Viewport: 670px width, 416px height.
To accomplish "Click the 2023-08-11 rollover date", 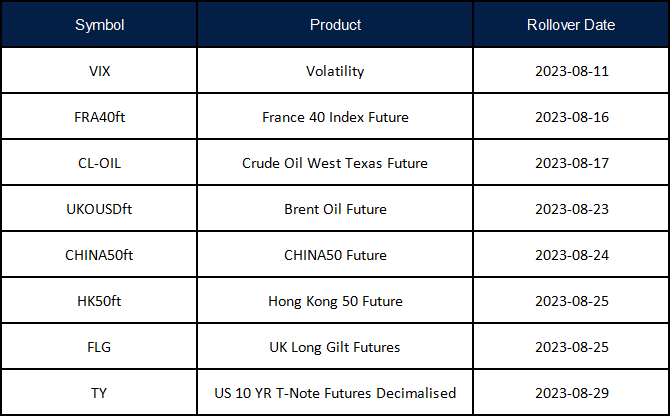I will tap(571, 71).
